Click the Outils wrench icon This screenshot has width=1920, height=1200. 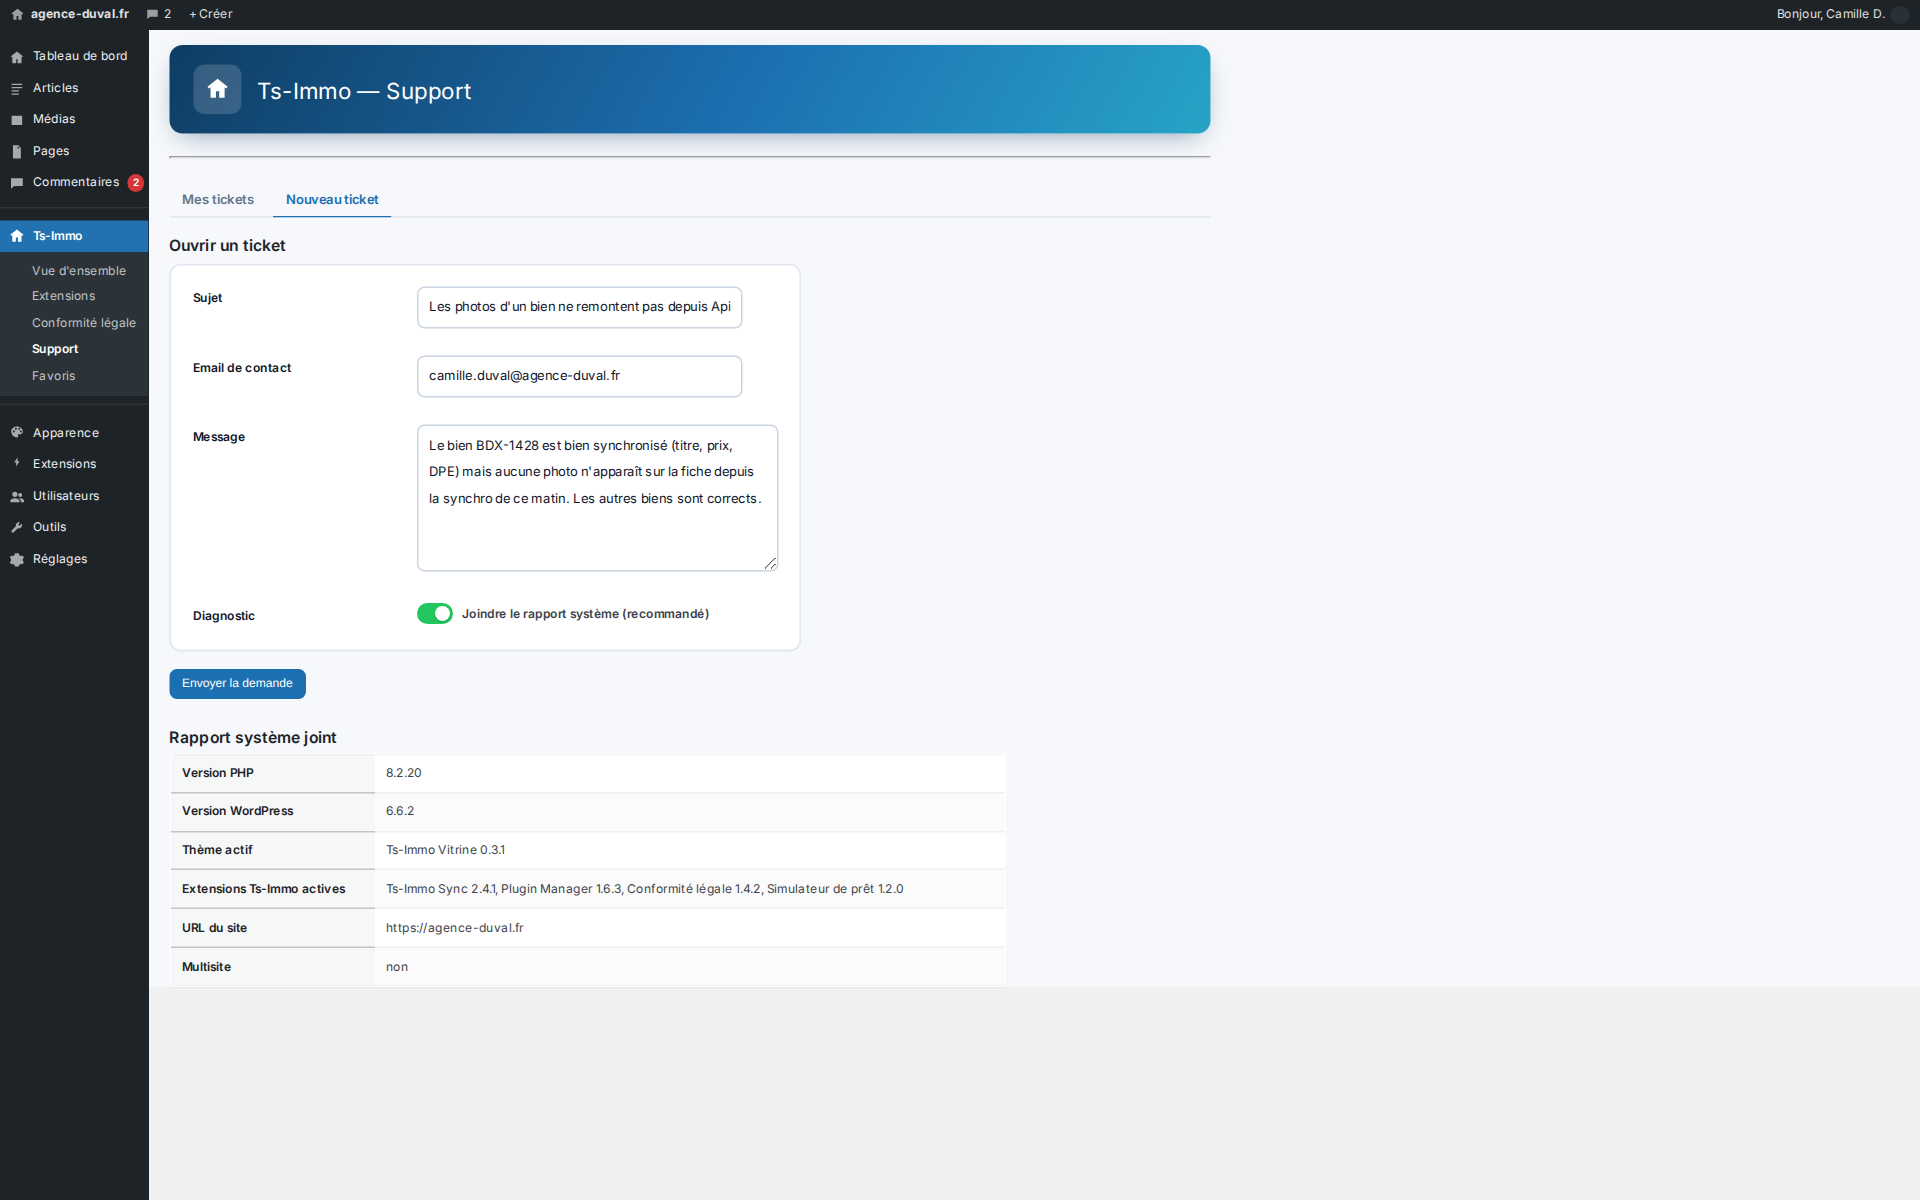click(17, 527)
